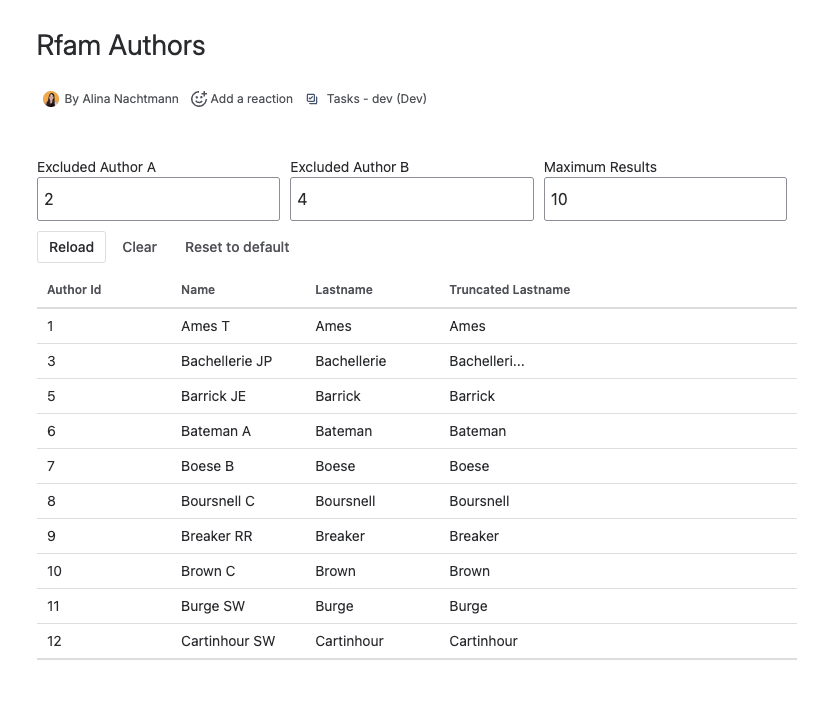Focus the Excluded Author B input

pos(411,198)
